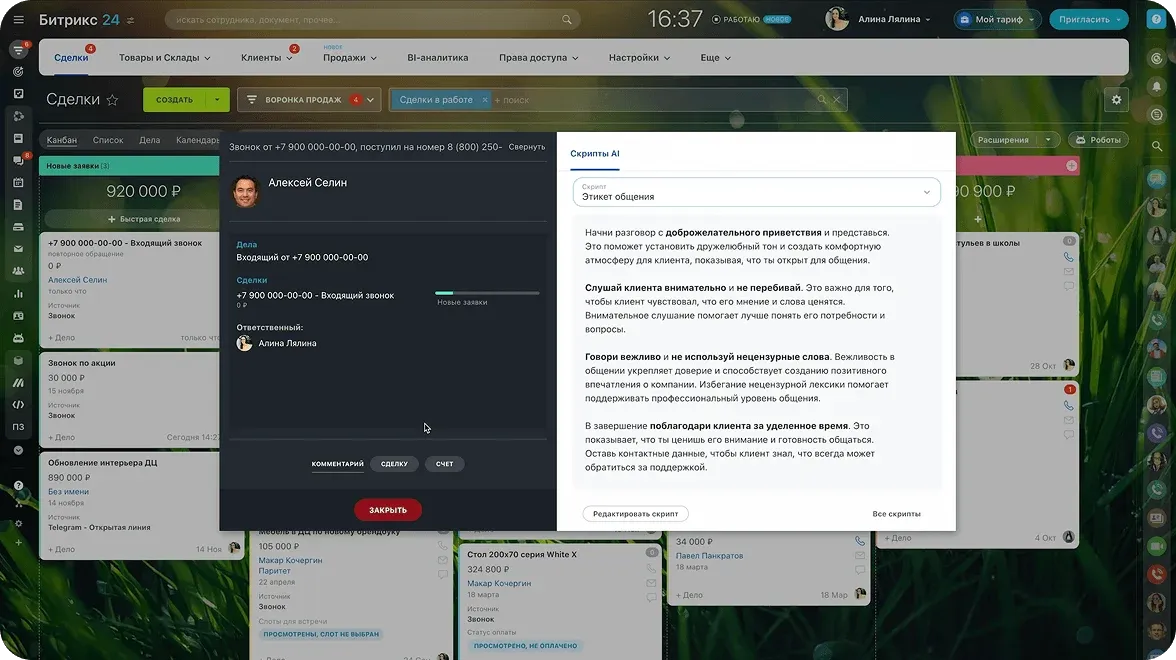1176x660 pixels.
Task: Click the Редактировать скрипт button
Action: click(634, 512)
